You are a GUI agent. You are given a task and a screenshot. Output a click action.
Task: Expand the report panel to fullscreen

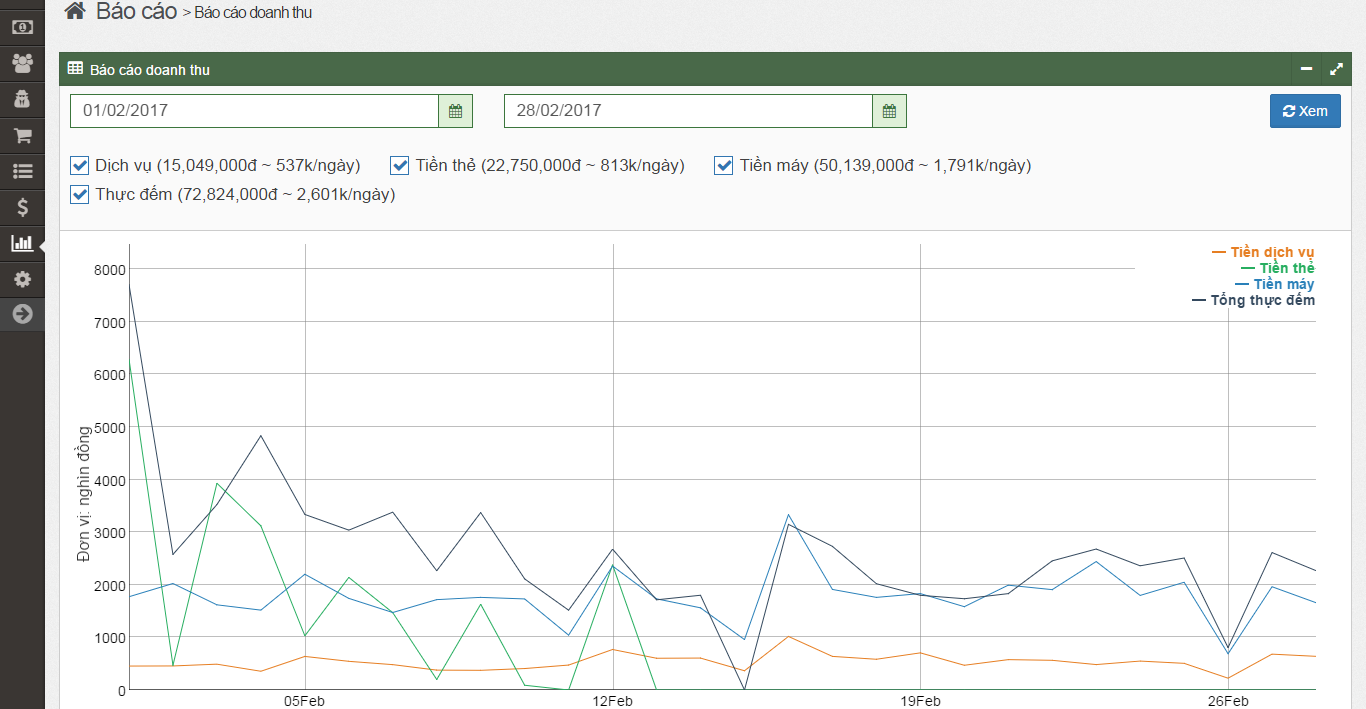1336,69
